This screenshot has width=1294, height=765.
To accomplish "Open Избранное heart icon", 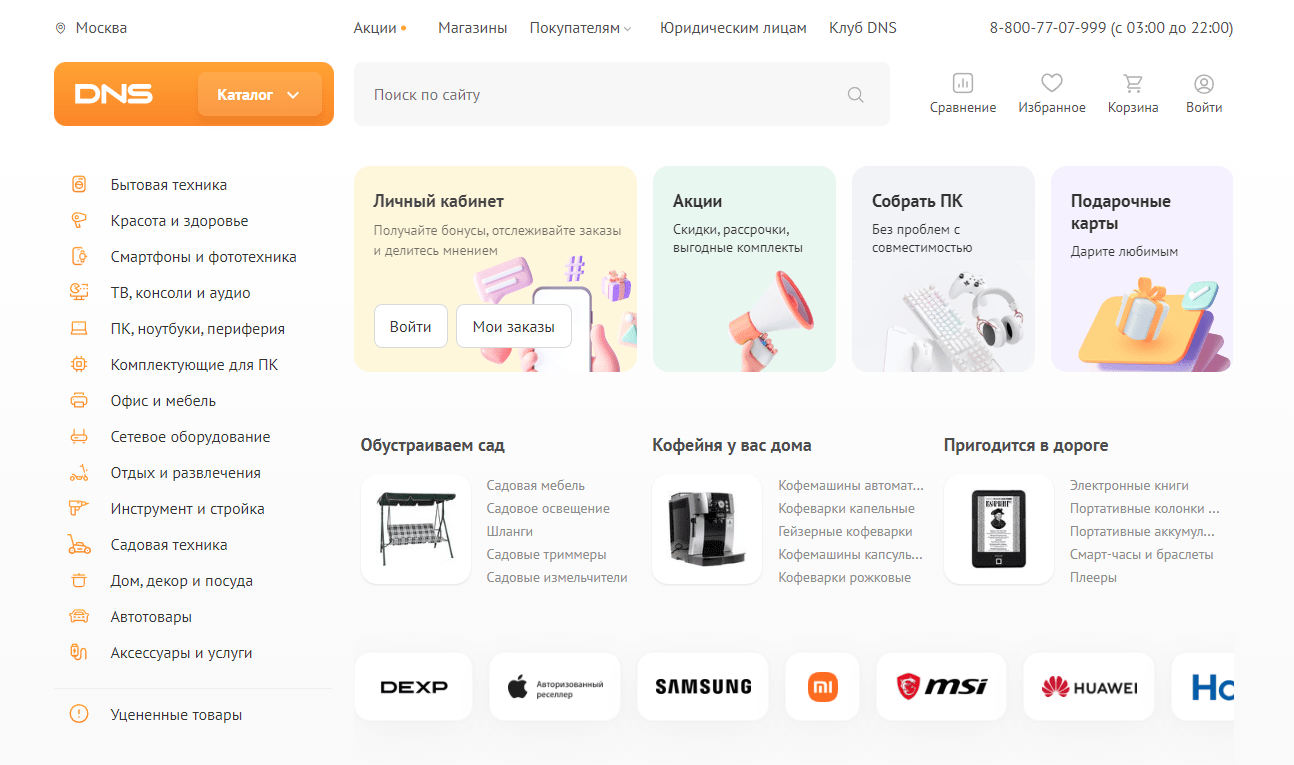I will pos(1051,83).
